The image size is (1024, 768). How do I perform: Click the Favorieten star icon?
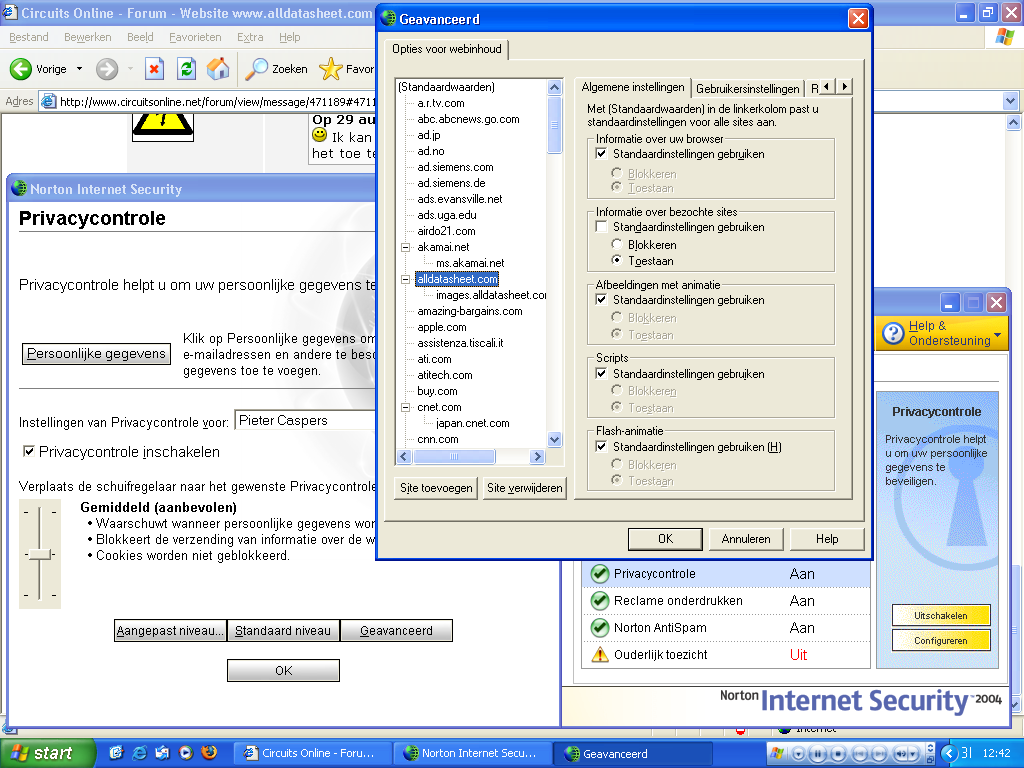click(x=330, y=69)
